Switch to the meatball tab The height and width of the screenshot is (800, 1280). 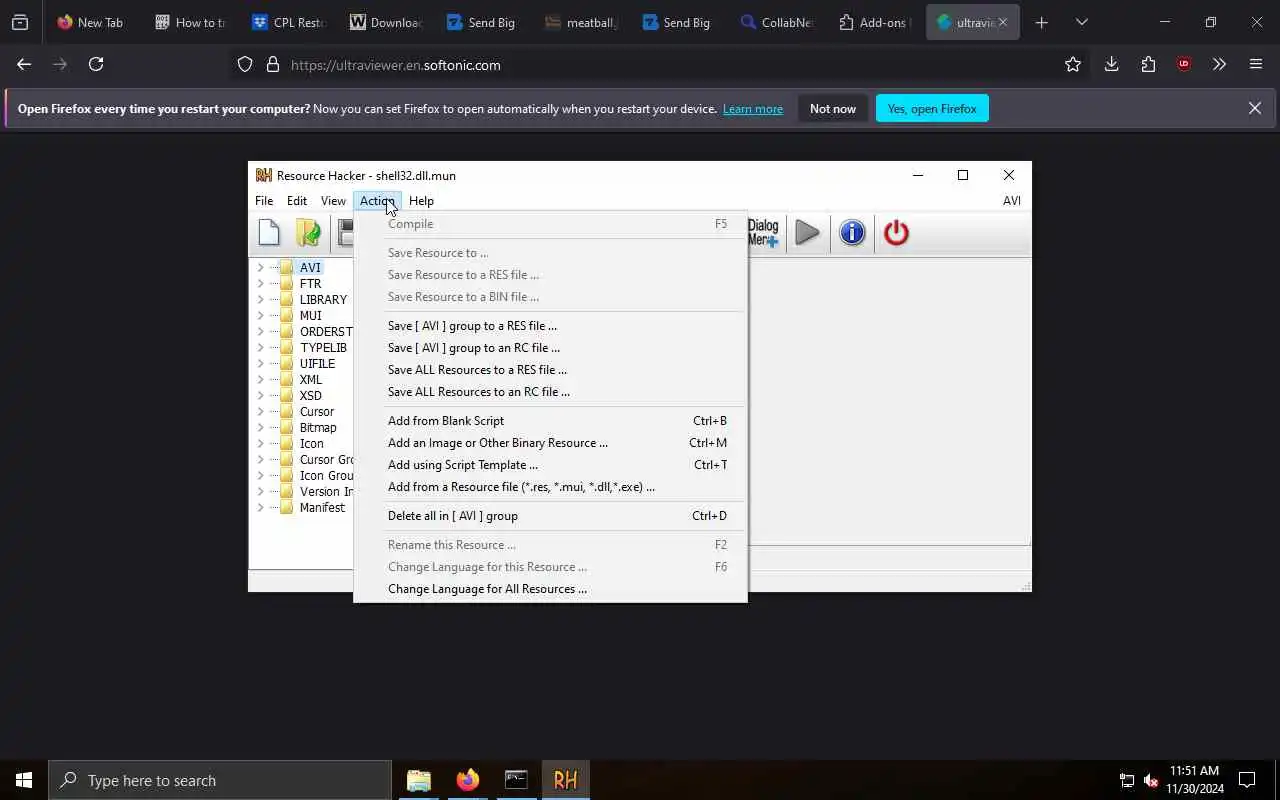click(580, 22)
